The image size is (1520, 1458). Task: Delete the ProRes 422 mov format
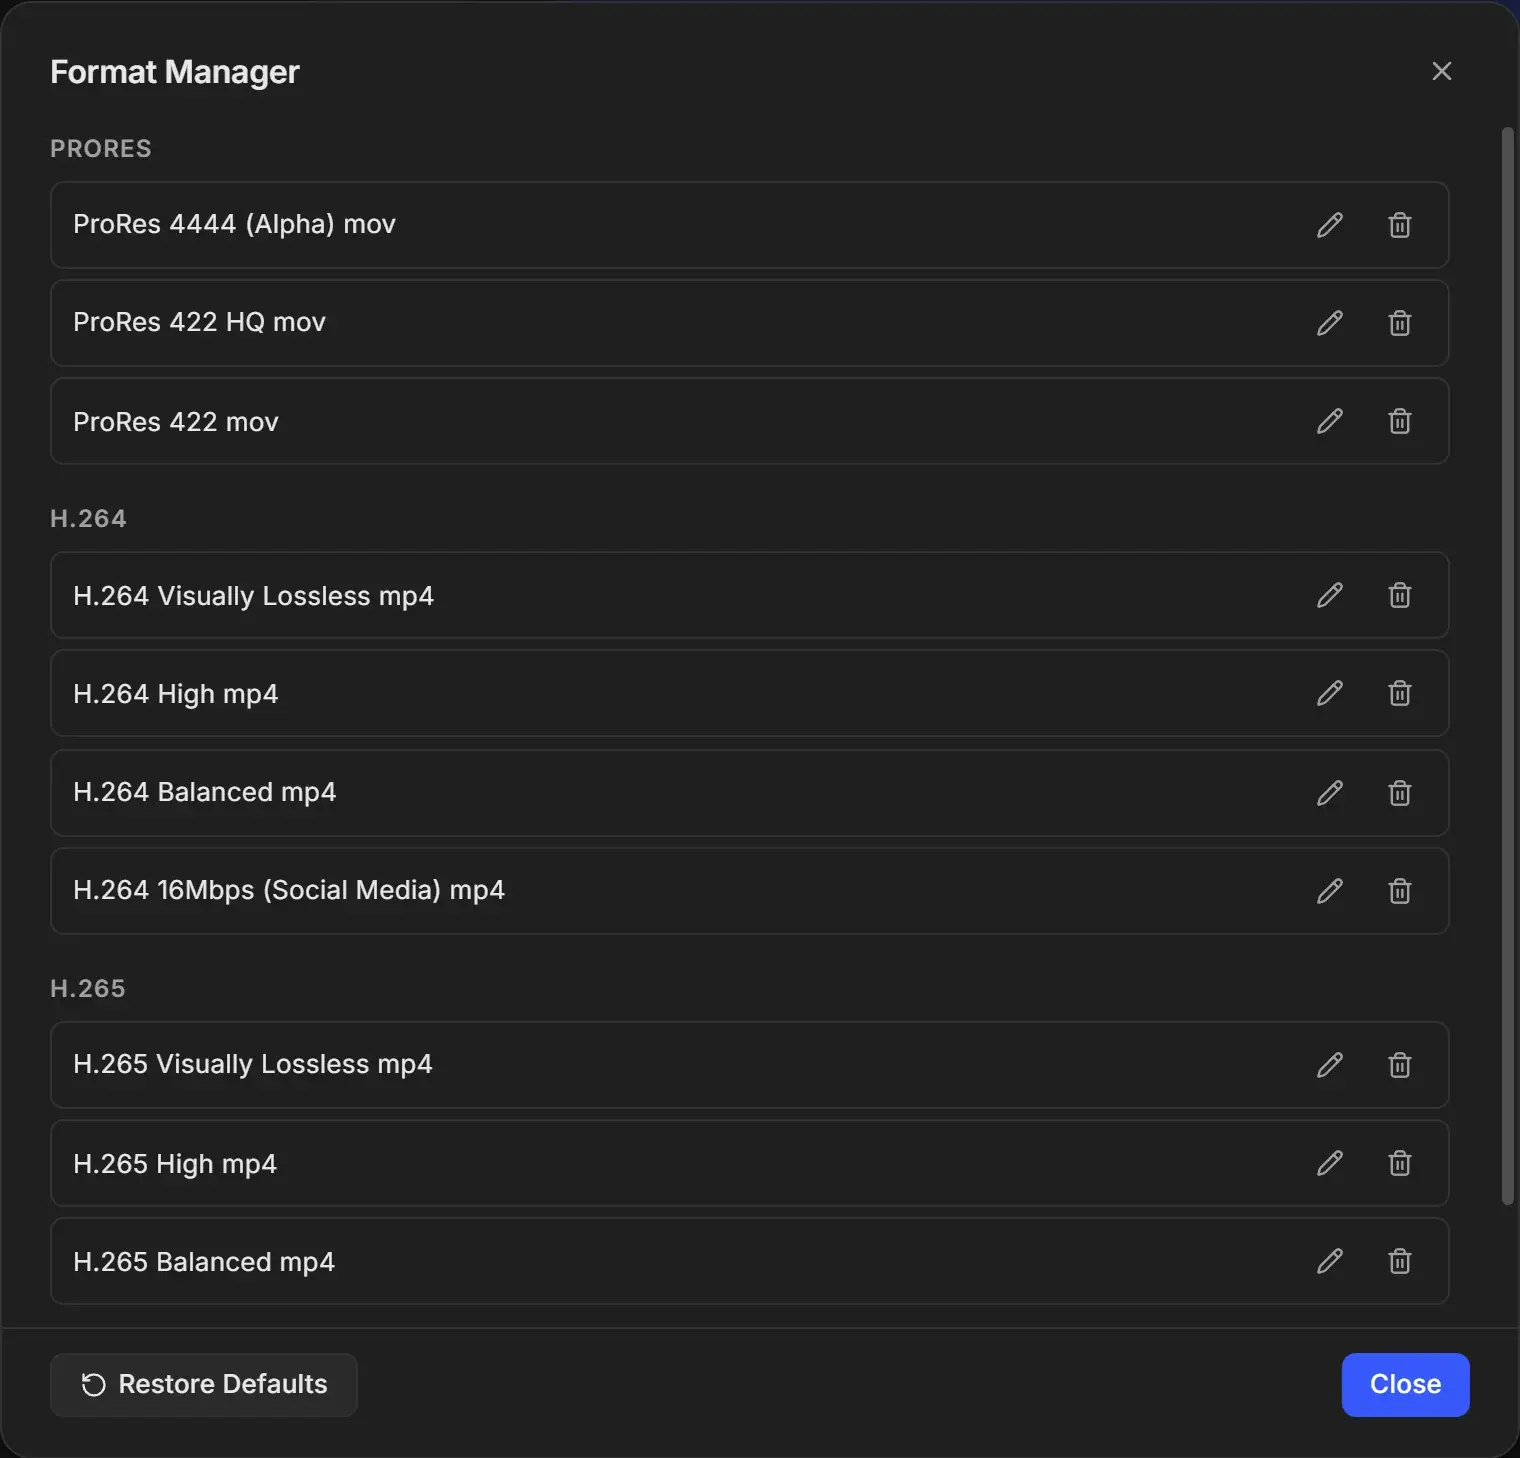pyautogui.click(x=1400, y=421)
